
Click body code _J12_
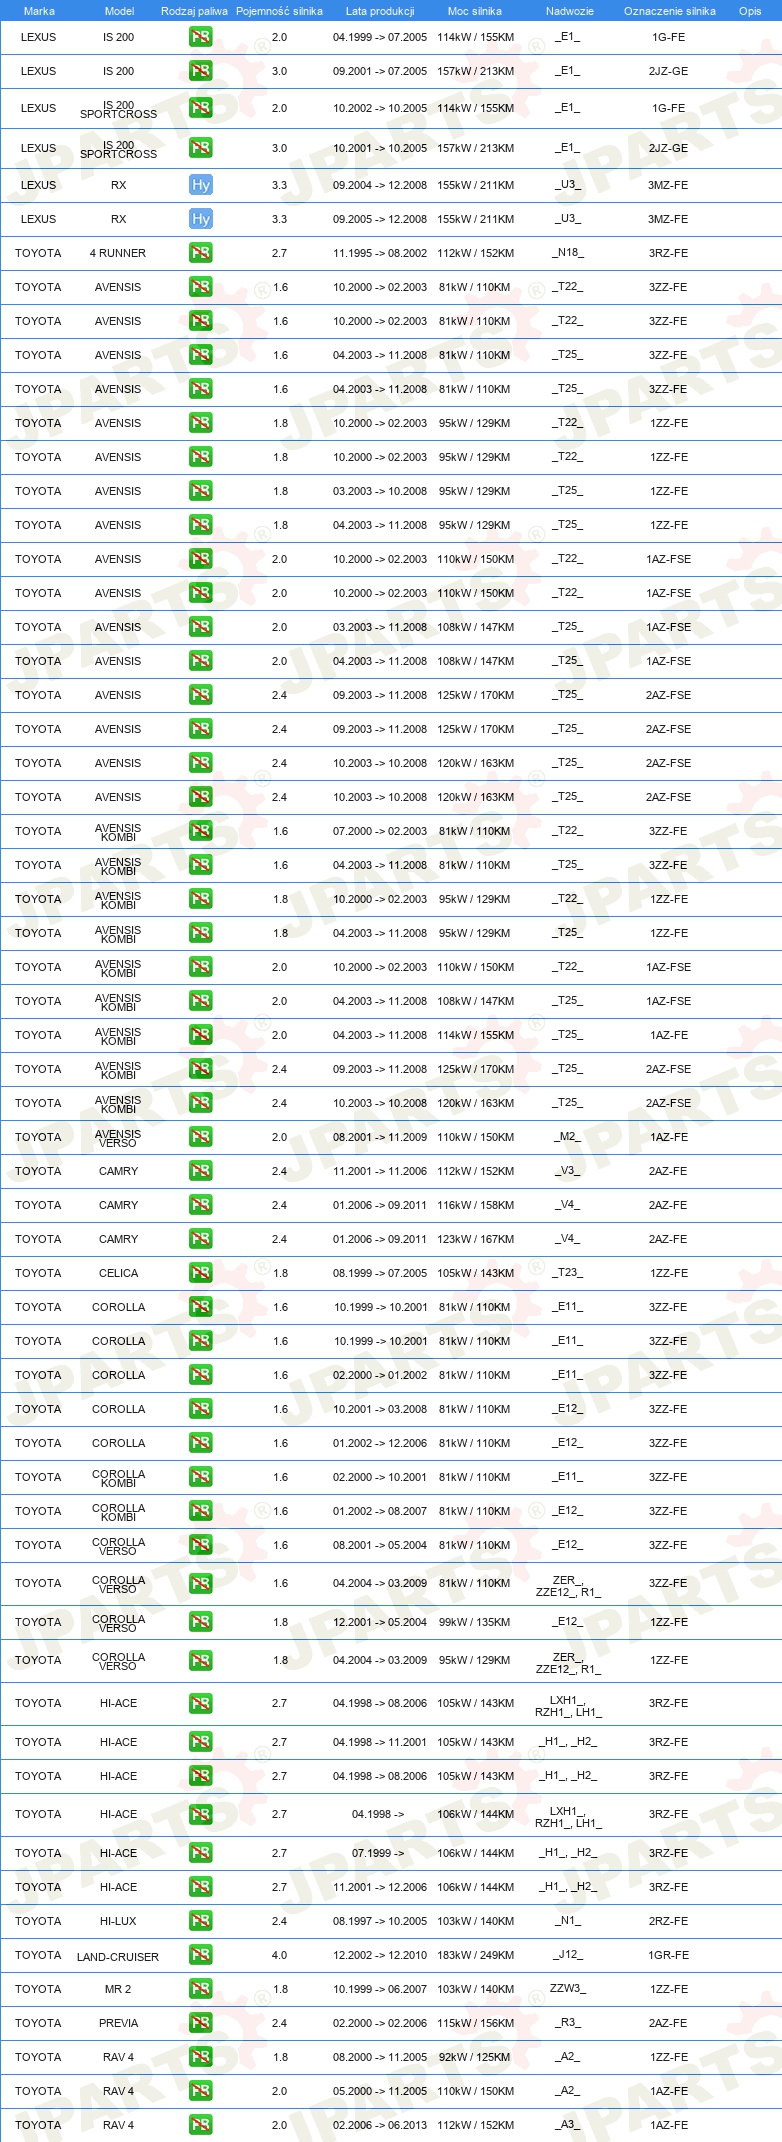568,1954
